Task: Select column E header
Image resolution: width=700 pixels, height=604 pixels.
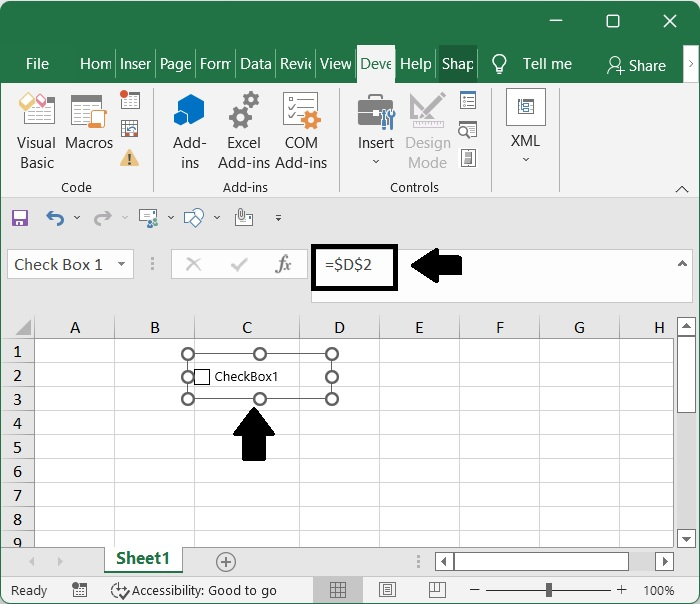Action: coord(419,327)
